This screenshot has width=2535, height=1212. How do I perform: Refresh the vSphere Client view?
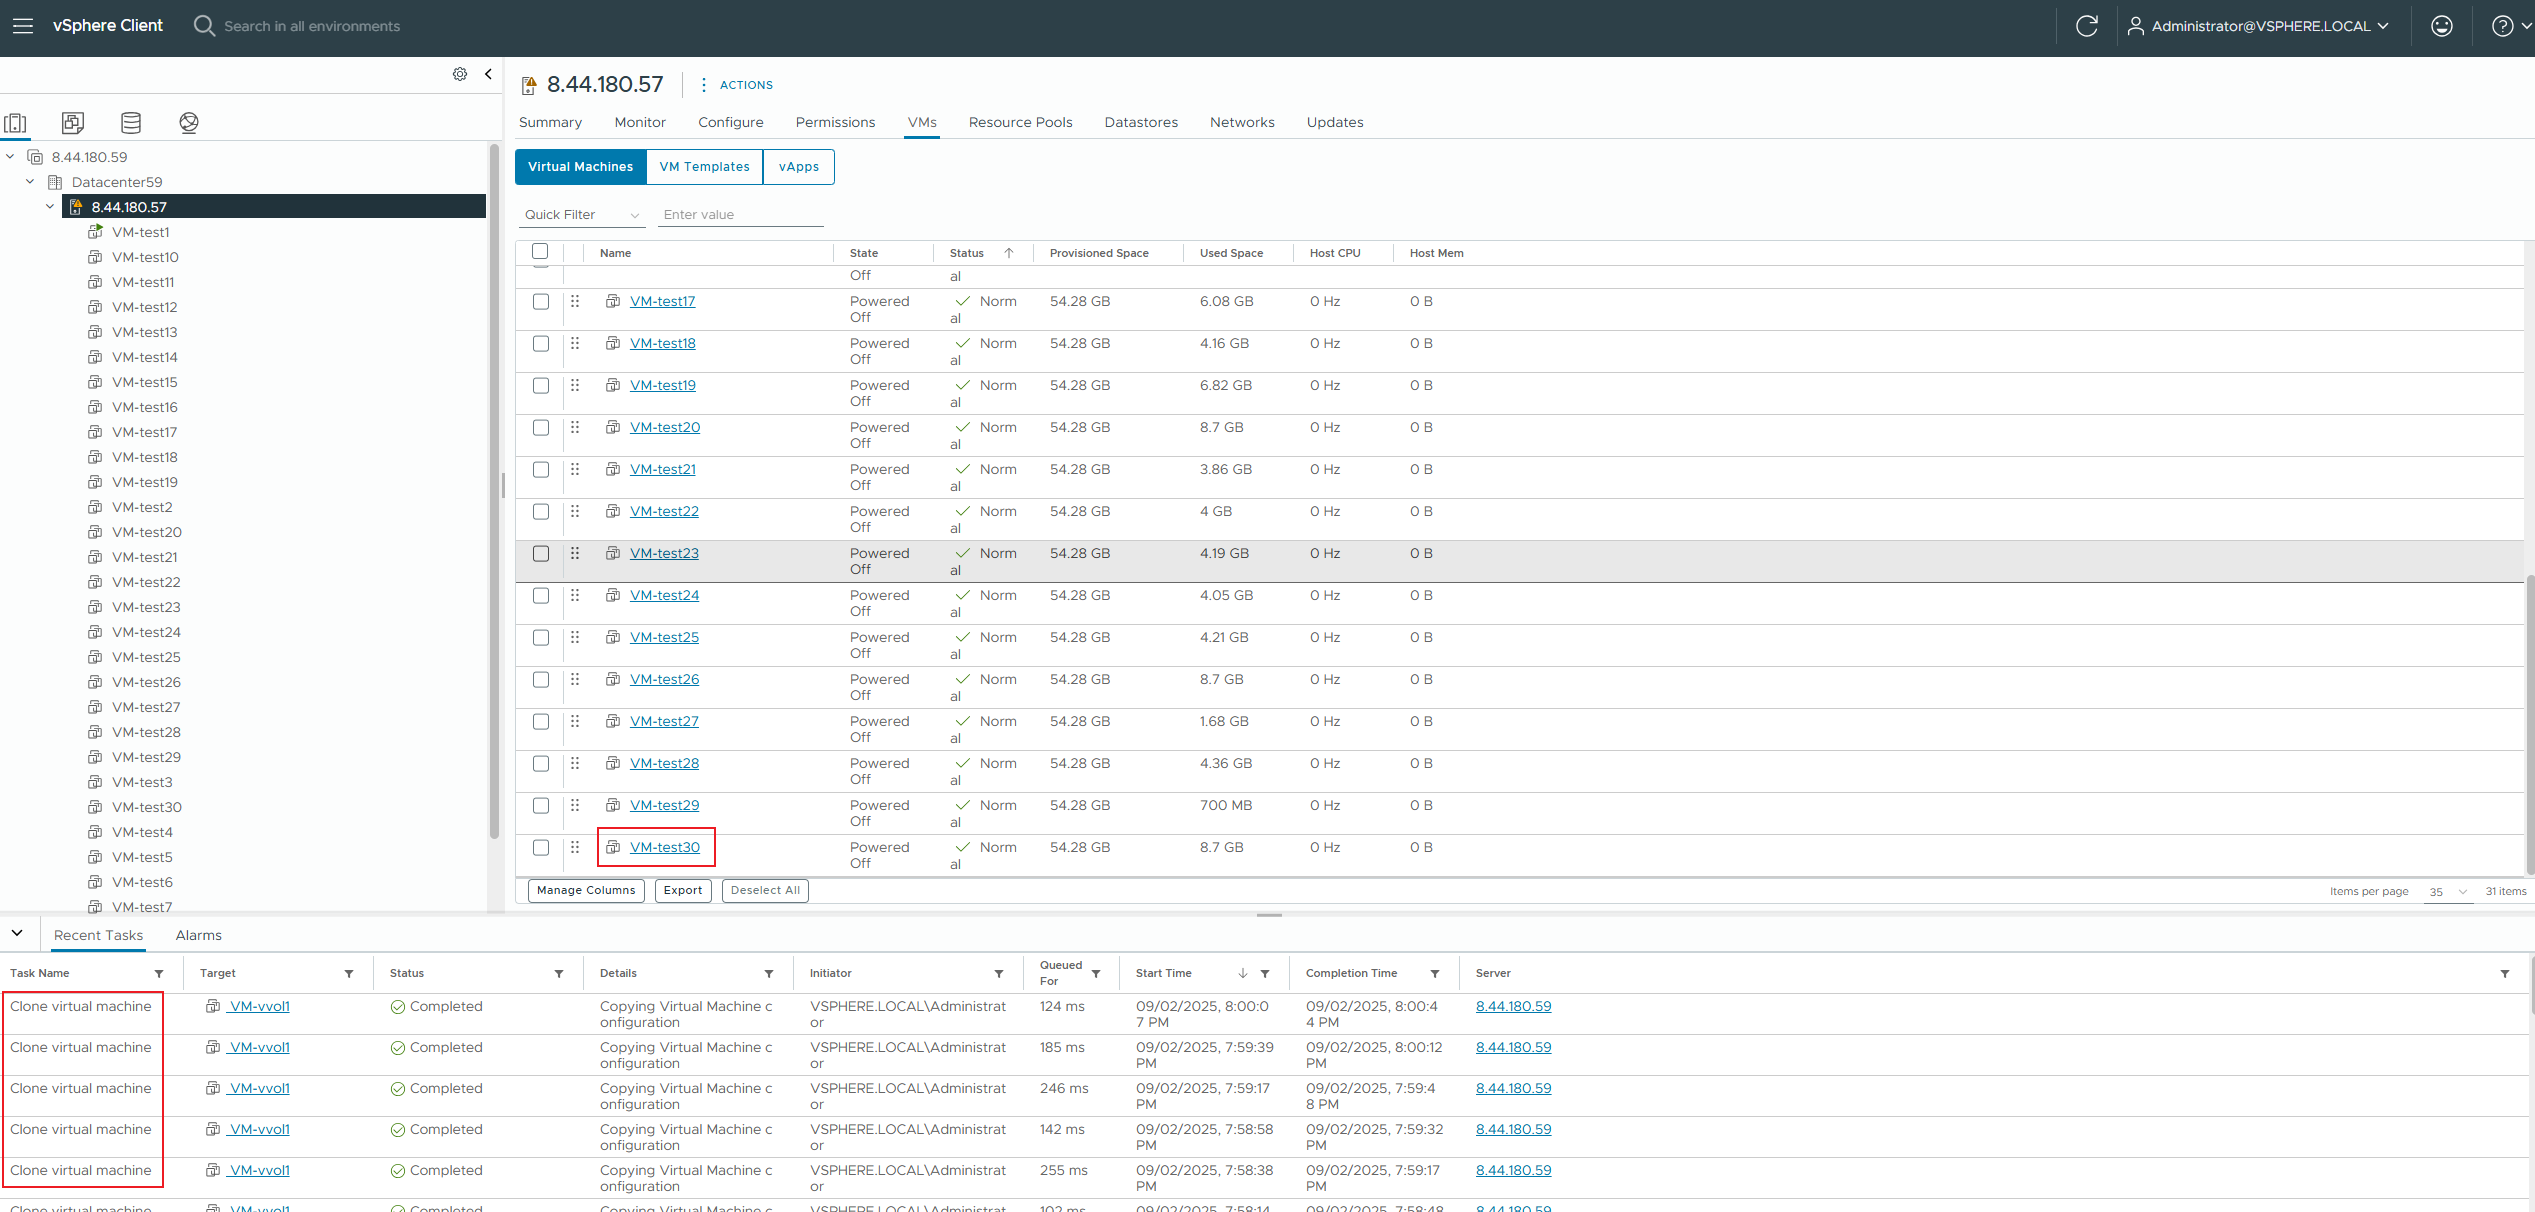point(2086,26)
